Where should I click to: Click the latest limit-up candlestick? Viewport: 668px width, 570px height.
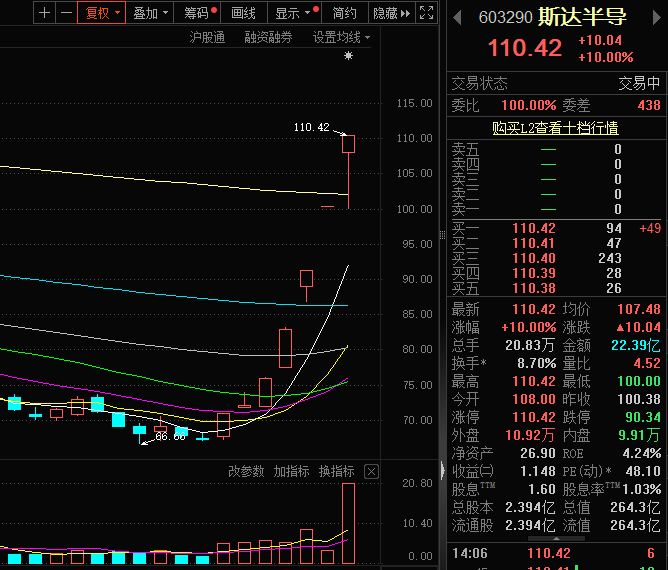point(348,172)
